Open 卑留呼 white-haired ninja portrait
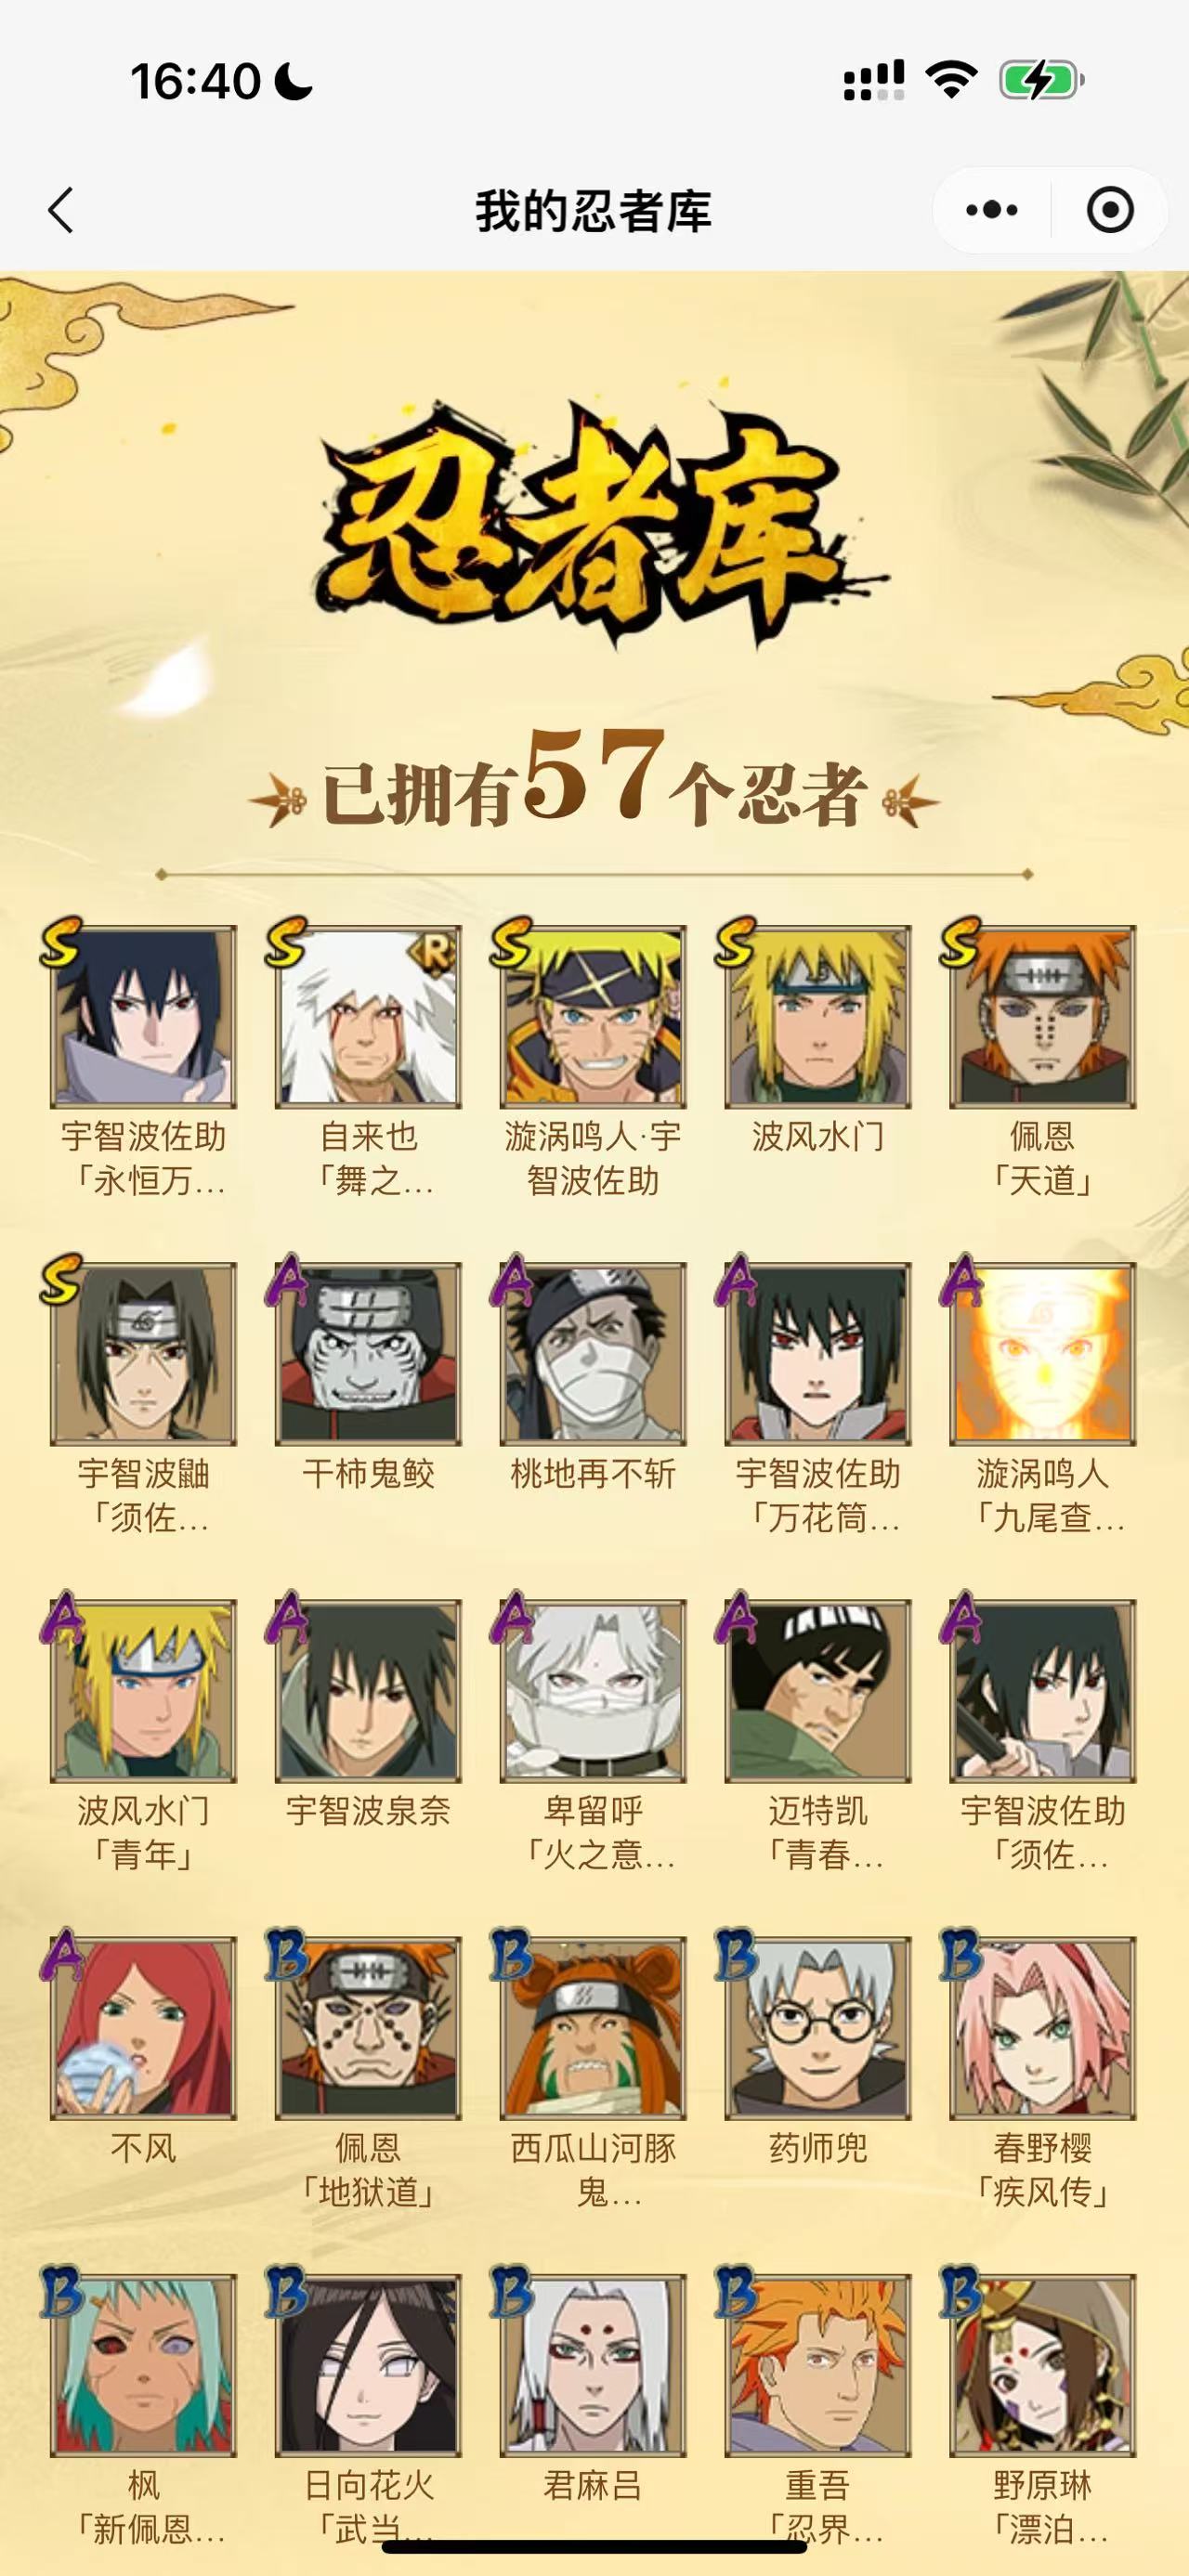 pyautogui.click(x=593, y=1691)
